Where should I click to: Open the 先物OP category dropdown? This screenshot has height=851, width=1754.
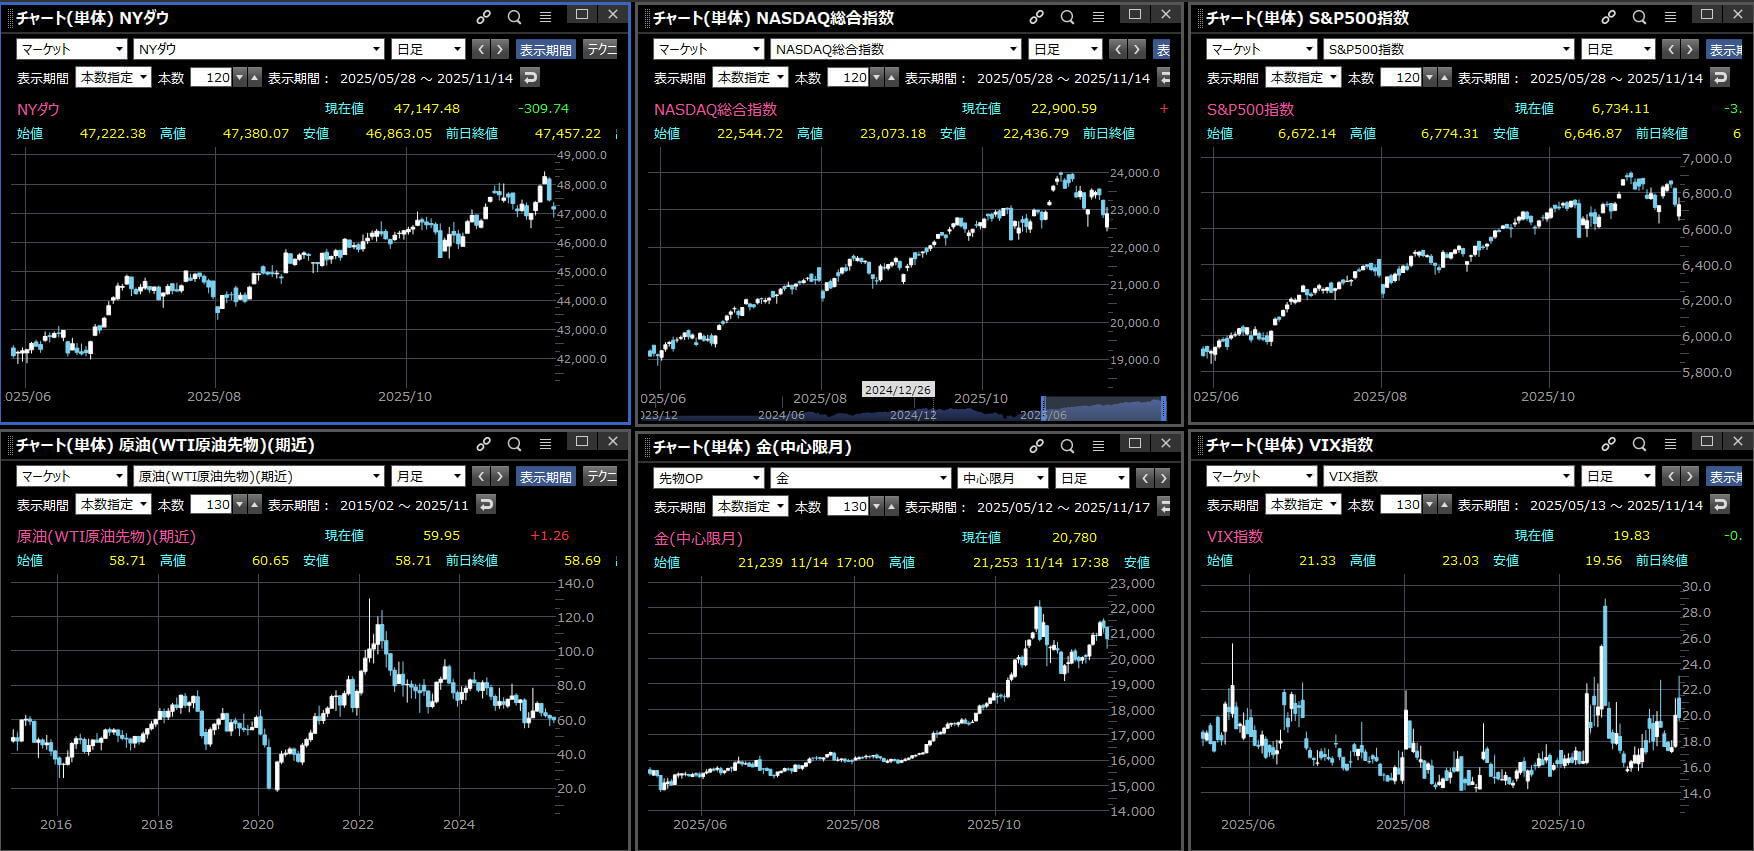[708, 479]
